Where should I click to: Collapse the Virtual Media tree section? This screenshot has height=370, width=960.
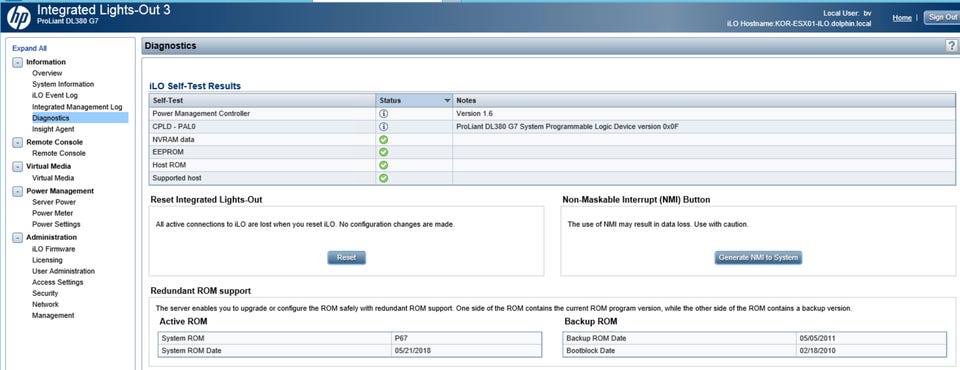(17, 166)
